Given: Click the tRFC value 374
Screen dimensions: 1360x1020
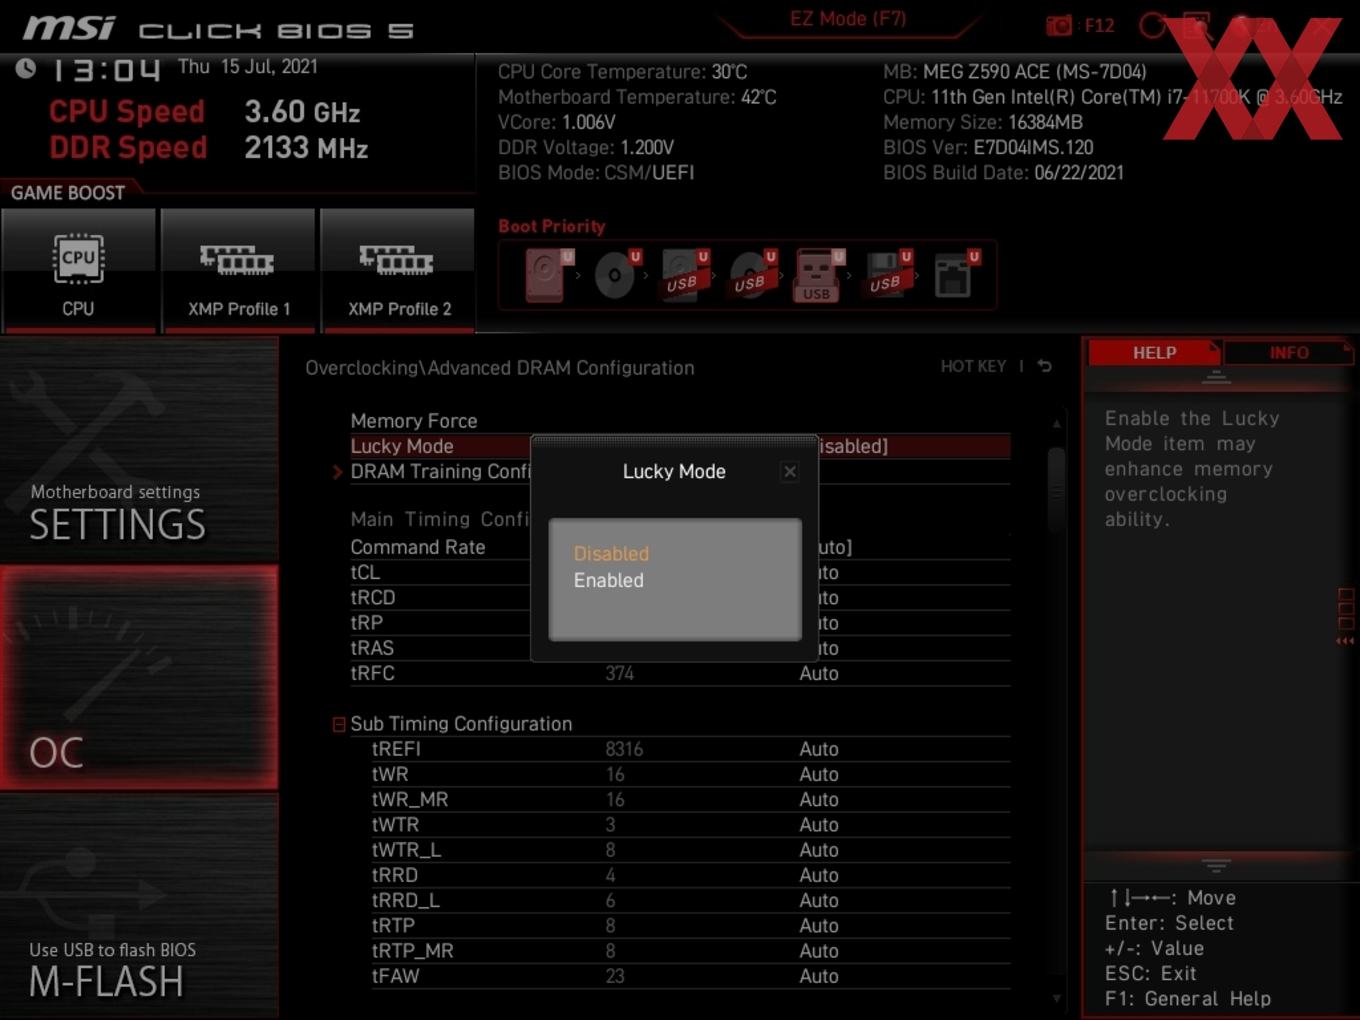Looking at the screenshot, I should pos(619,673).
